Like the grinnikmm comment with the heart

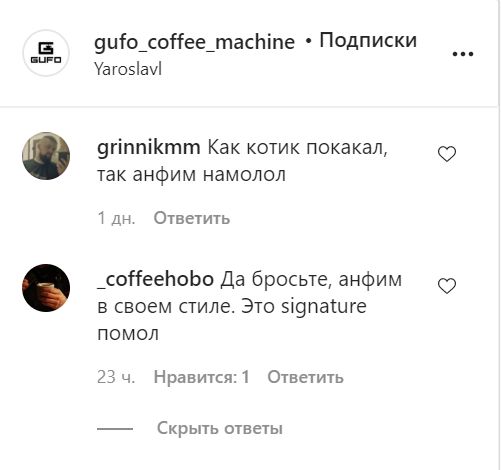[x=447, y=154]
